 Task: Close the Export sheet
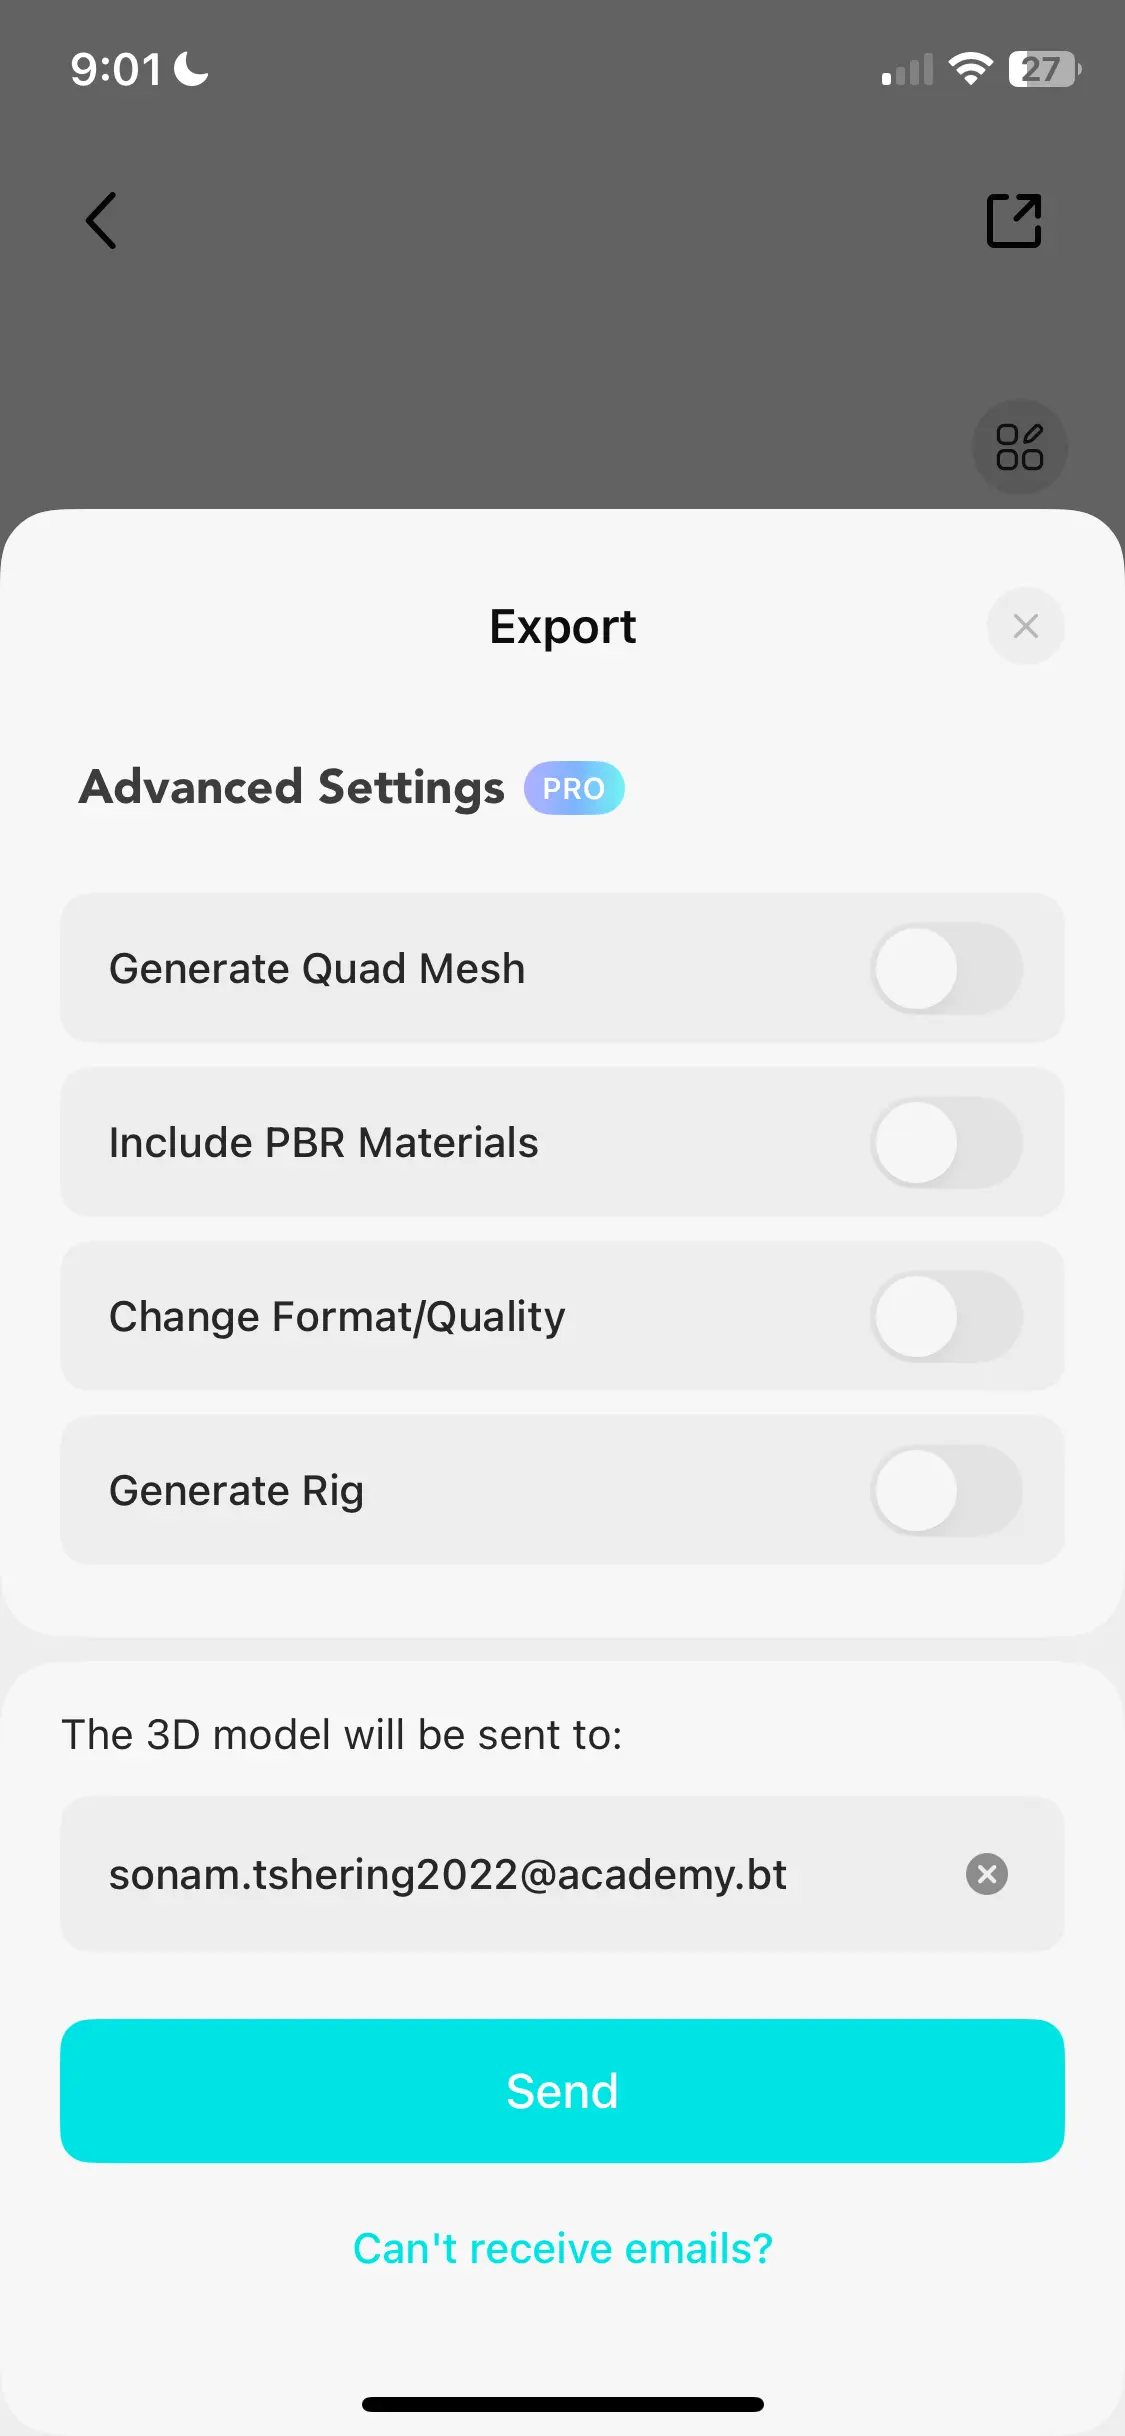click(x=1025, y=626)
